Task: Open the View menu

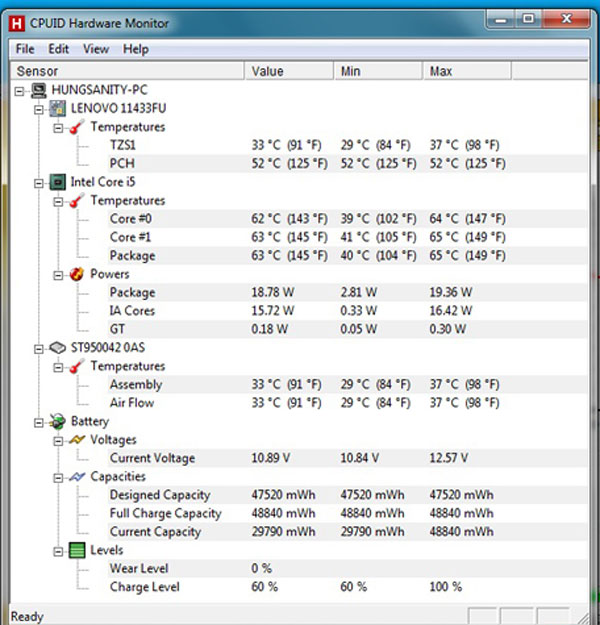Action: (96, 49)
